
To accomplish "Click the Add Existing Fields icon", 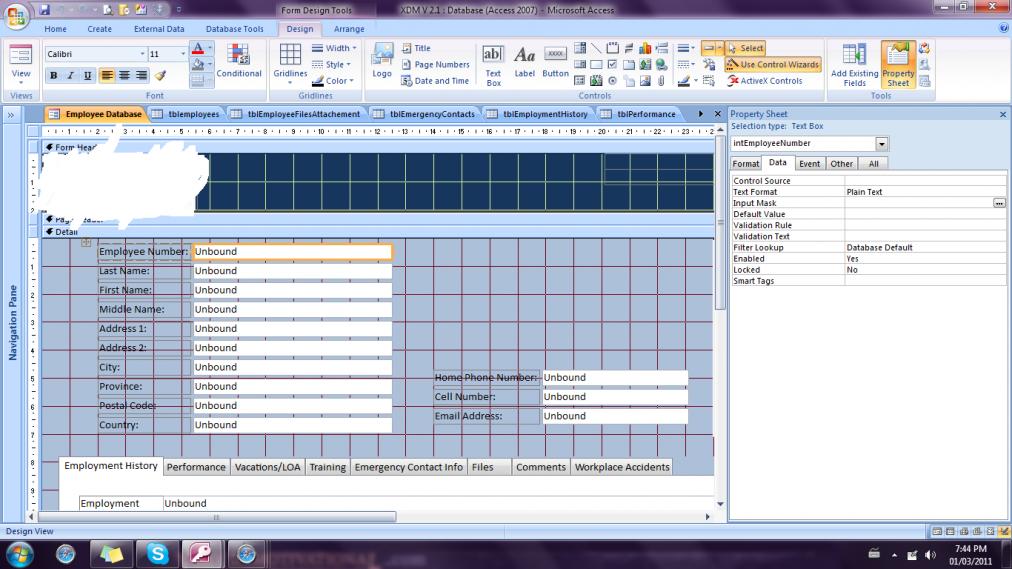I will [x=854, y=65].
